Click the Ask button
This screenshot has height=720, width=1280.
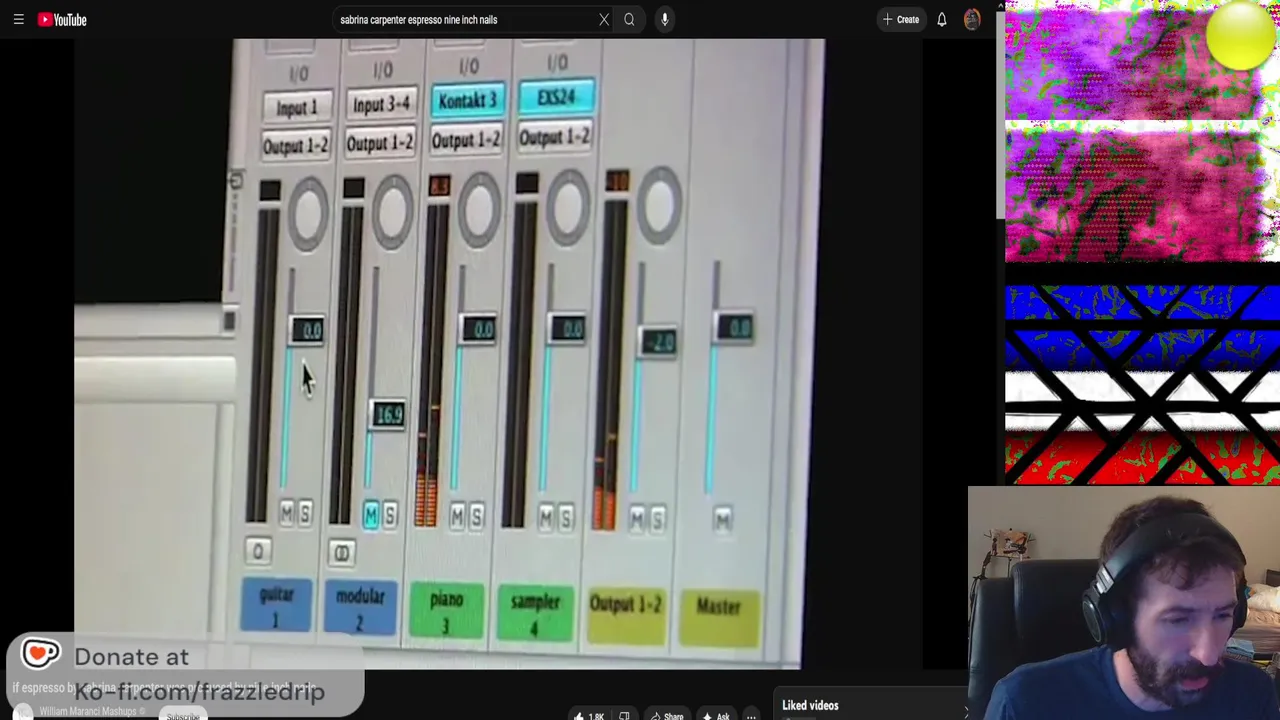click(717, 715)
